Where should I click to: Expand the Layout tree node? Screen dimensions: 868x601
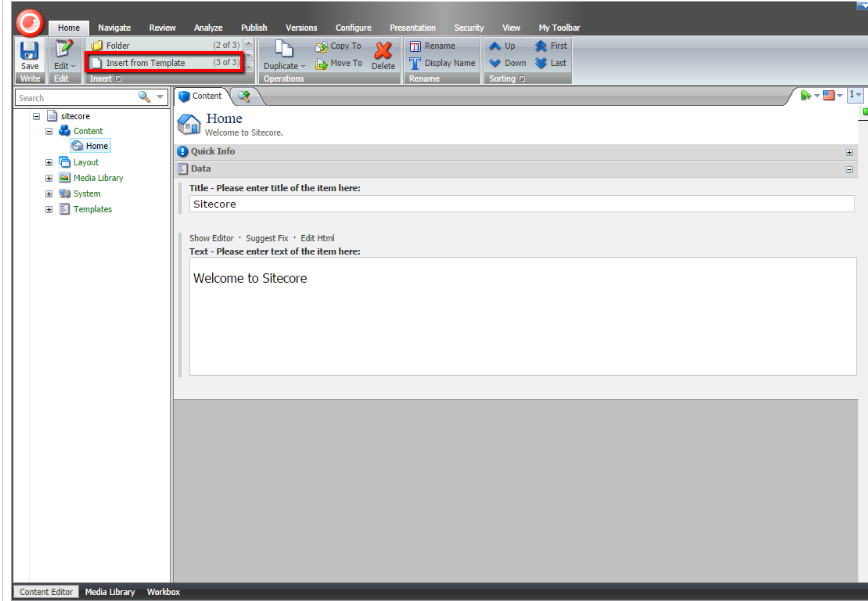click(x=49, y=163)
